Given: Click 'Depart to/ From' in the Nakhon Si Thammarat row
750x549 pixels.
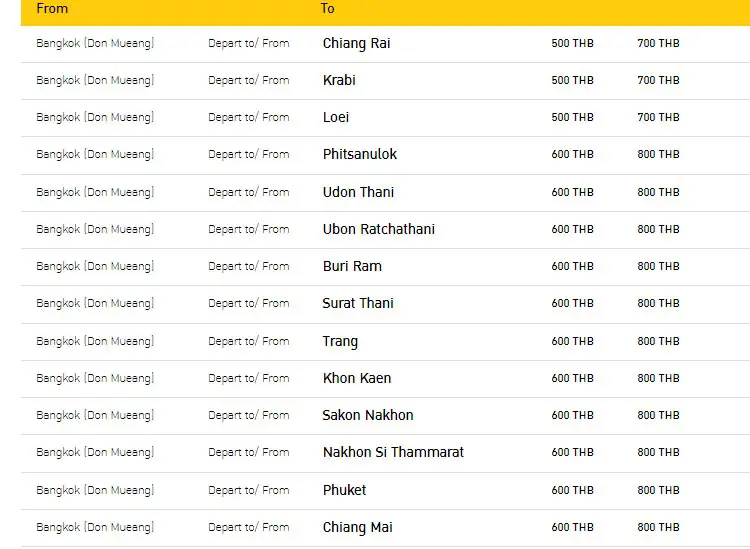Looking at the screenshot, I should (249, 452).
